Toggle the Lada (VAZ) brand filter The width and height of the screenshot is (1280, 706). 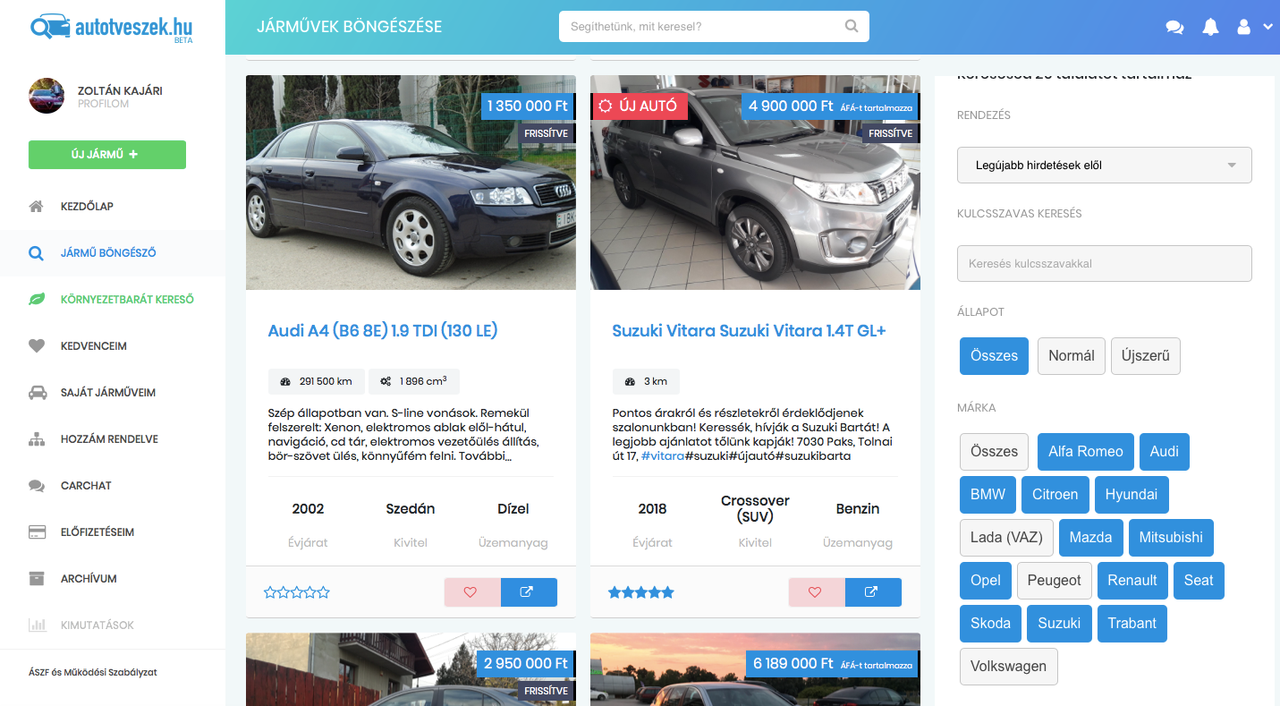(x=1006, y=537)
